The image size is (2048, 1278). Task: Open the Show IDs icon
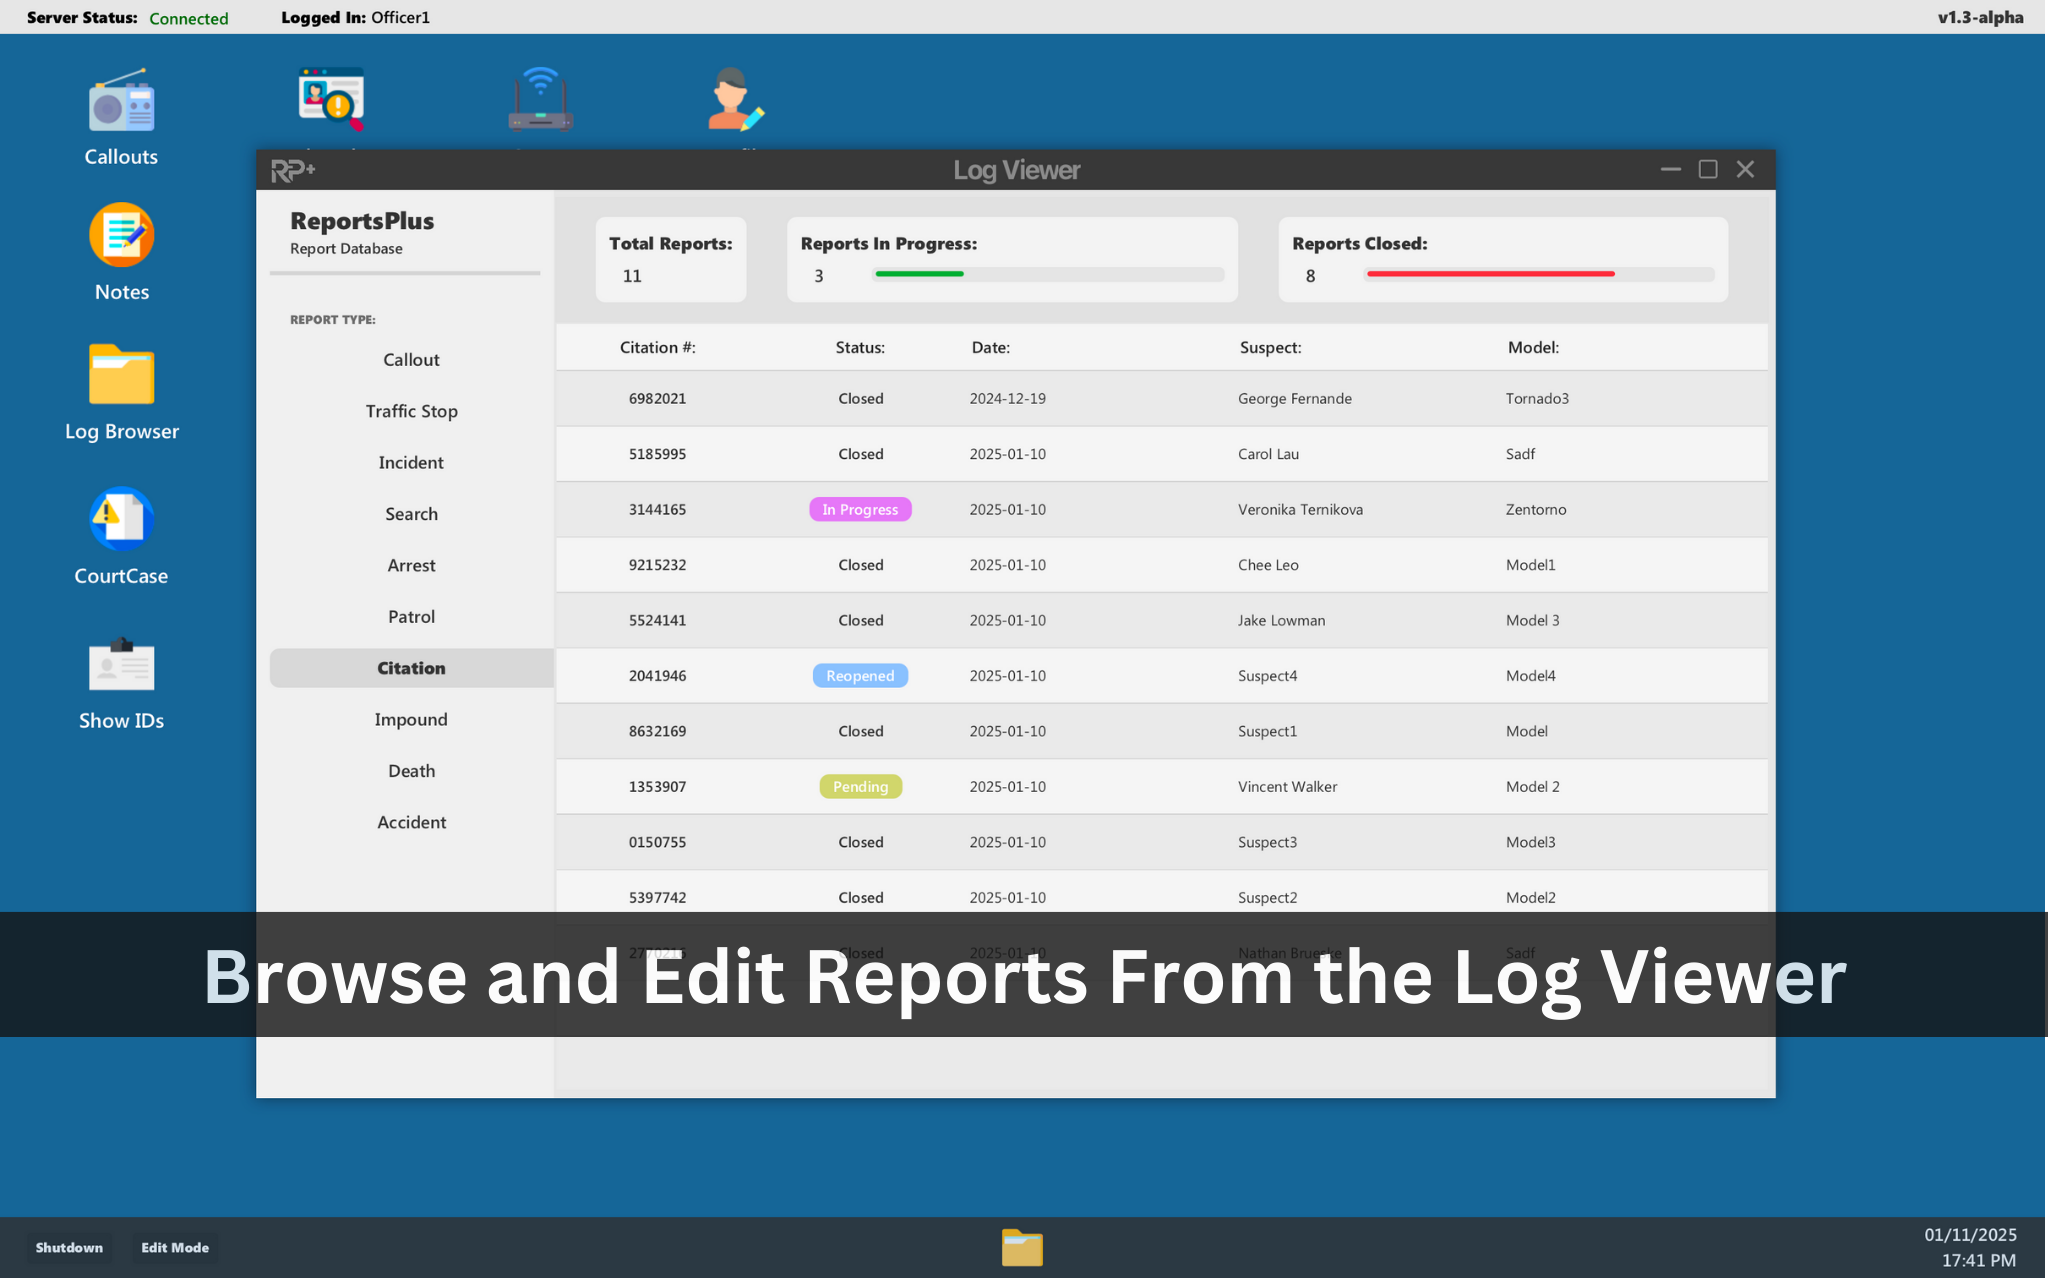(x=121, y=665)
